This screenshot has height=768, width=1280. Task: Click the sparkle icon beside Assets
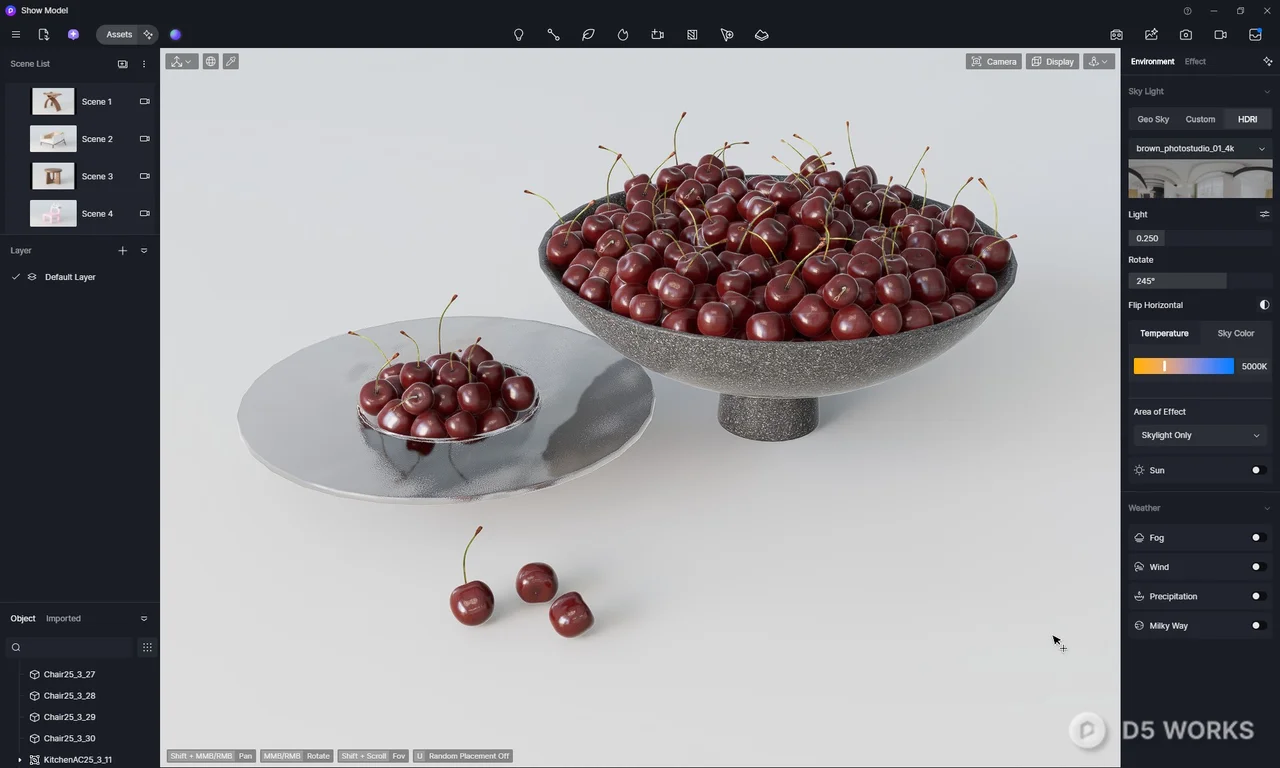point(148,34)
